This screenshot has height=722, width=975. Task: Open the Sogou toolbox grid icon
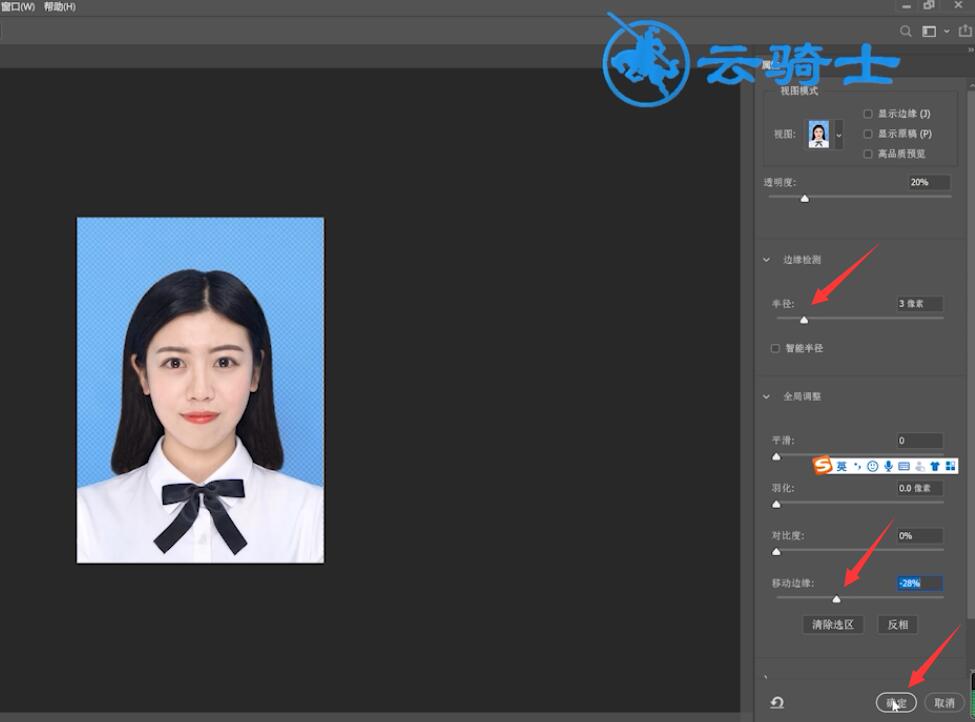[950, 466]
